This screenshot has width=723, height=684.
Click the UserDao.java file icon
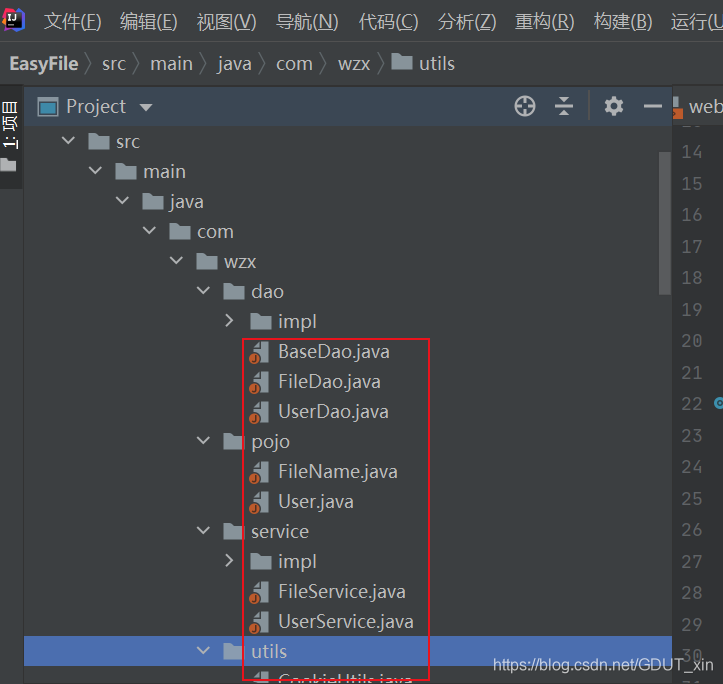click(x=259, y=412)
